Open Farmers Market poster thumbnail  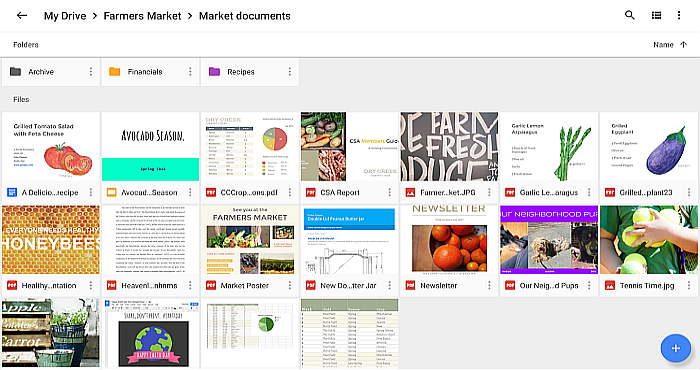pos(250,240)
